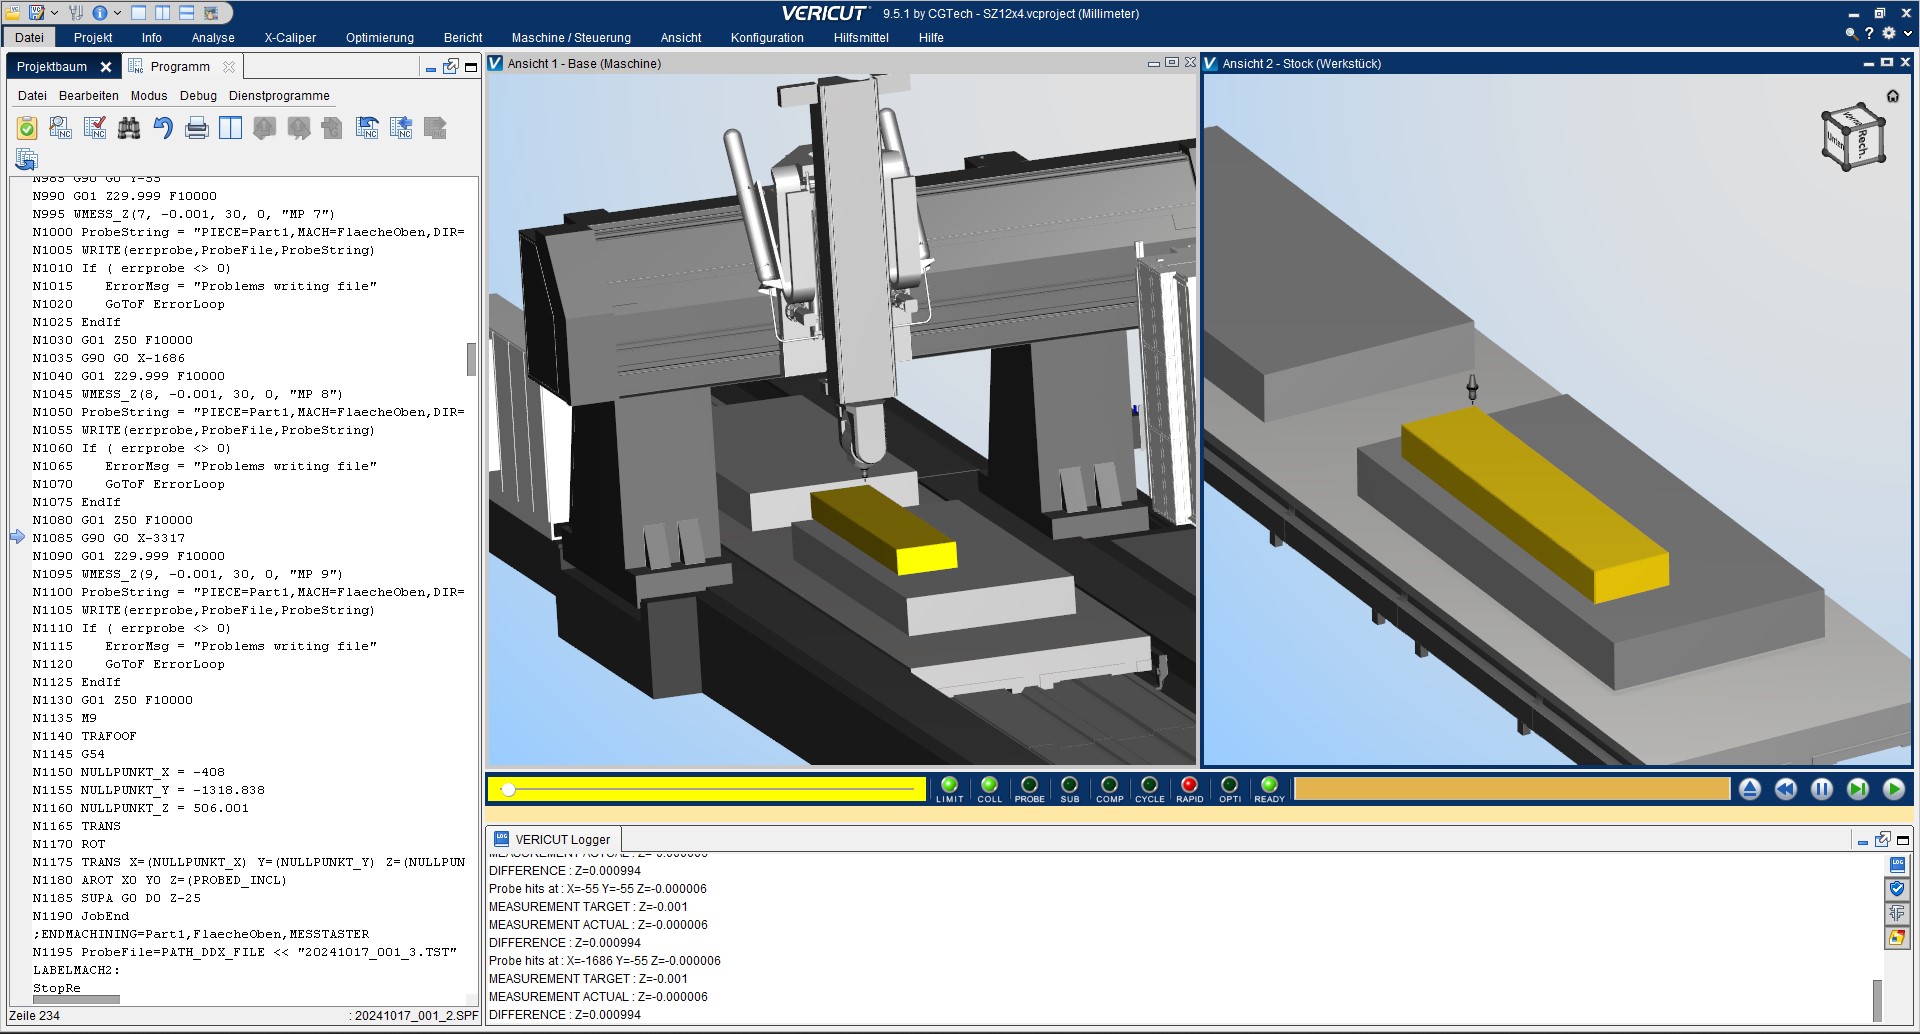Click the home view icon in Ansicht 2

pyautogui.click(x=1892, y=96)
